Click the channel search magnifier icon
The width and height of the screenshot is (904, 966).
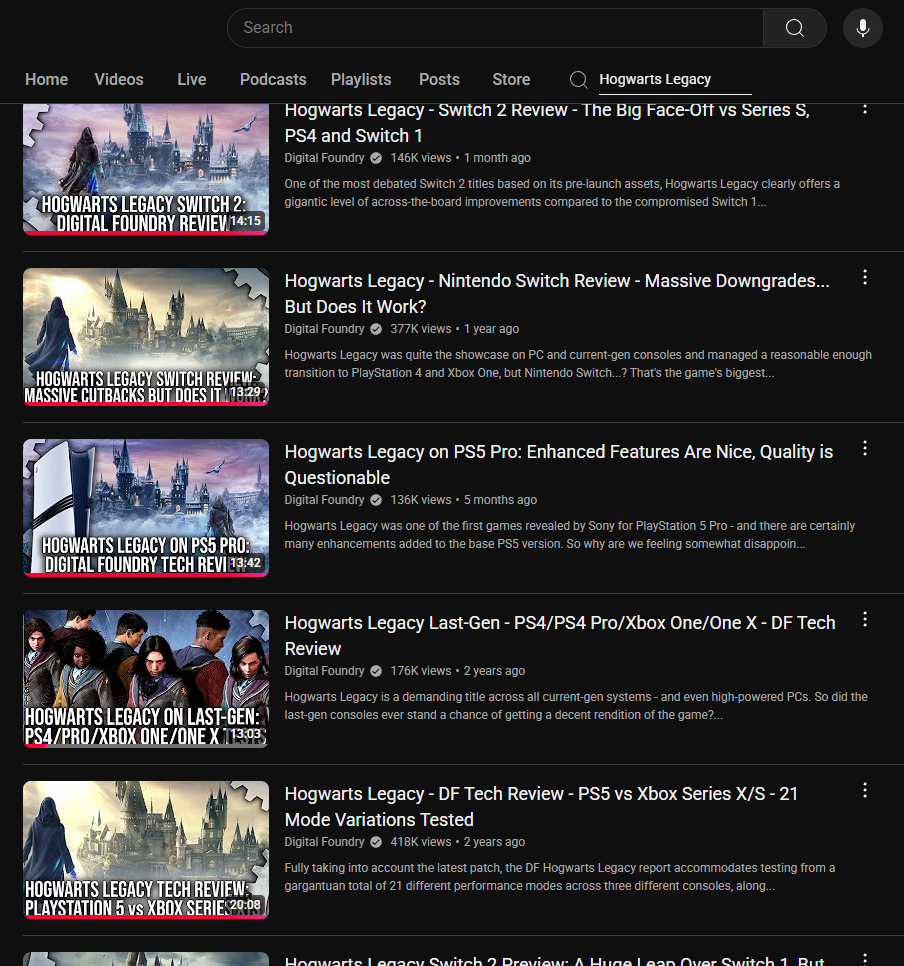point(579,79)
